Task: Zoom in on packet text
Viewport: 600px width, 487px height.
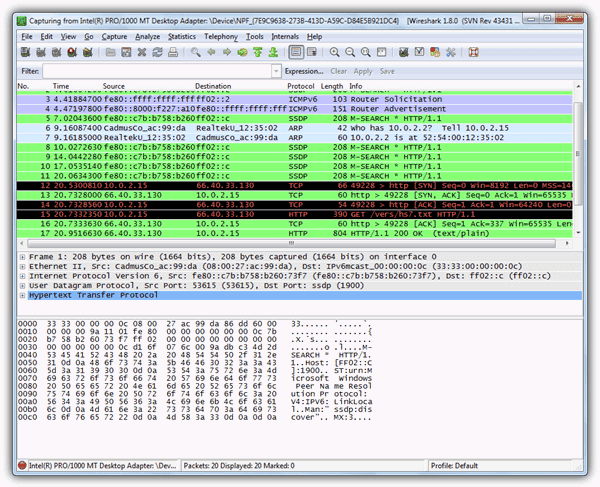Action: (334, 52)
